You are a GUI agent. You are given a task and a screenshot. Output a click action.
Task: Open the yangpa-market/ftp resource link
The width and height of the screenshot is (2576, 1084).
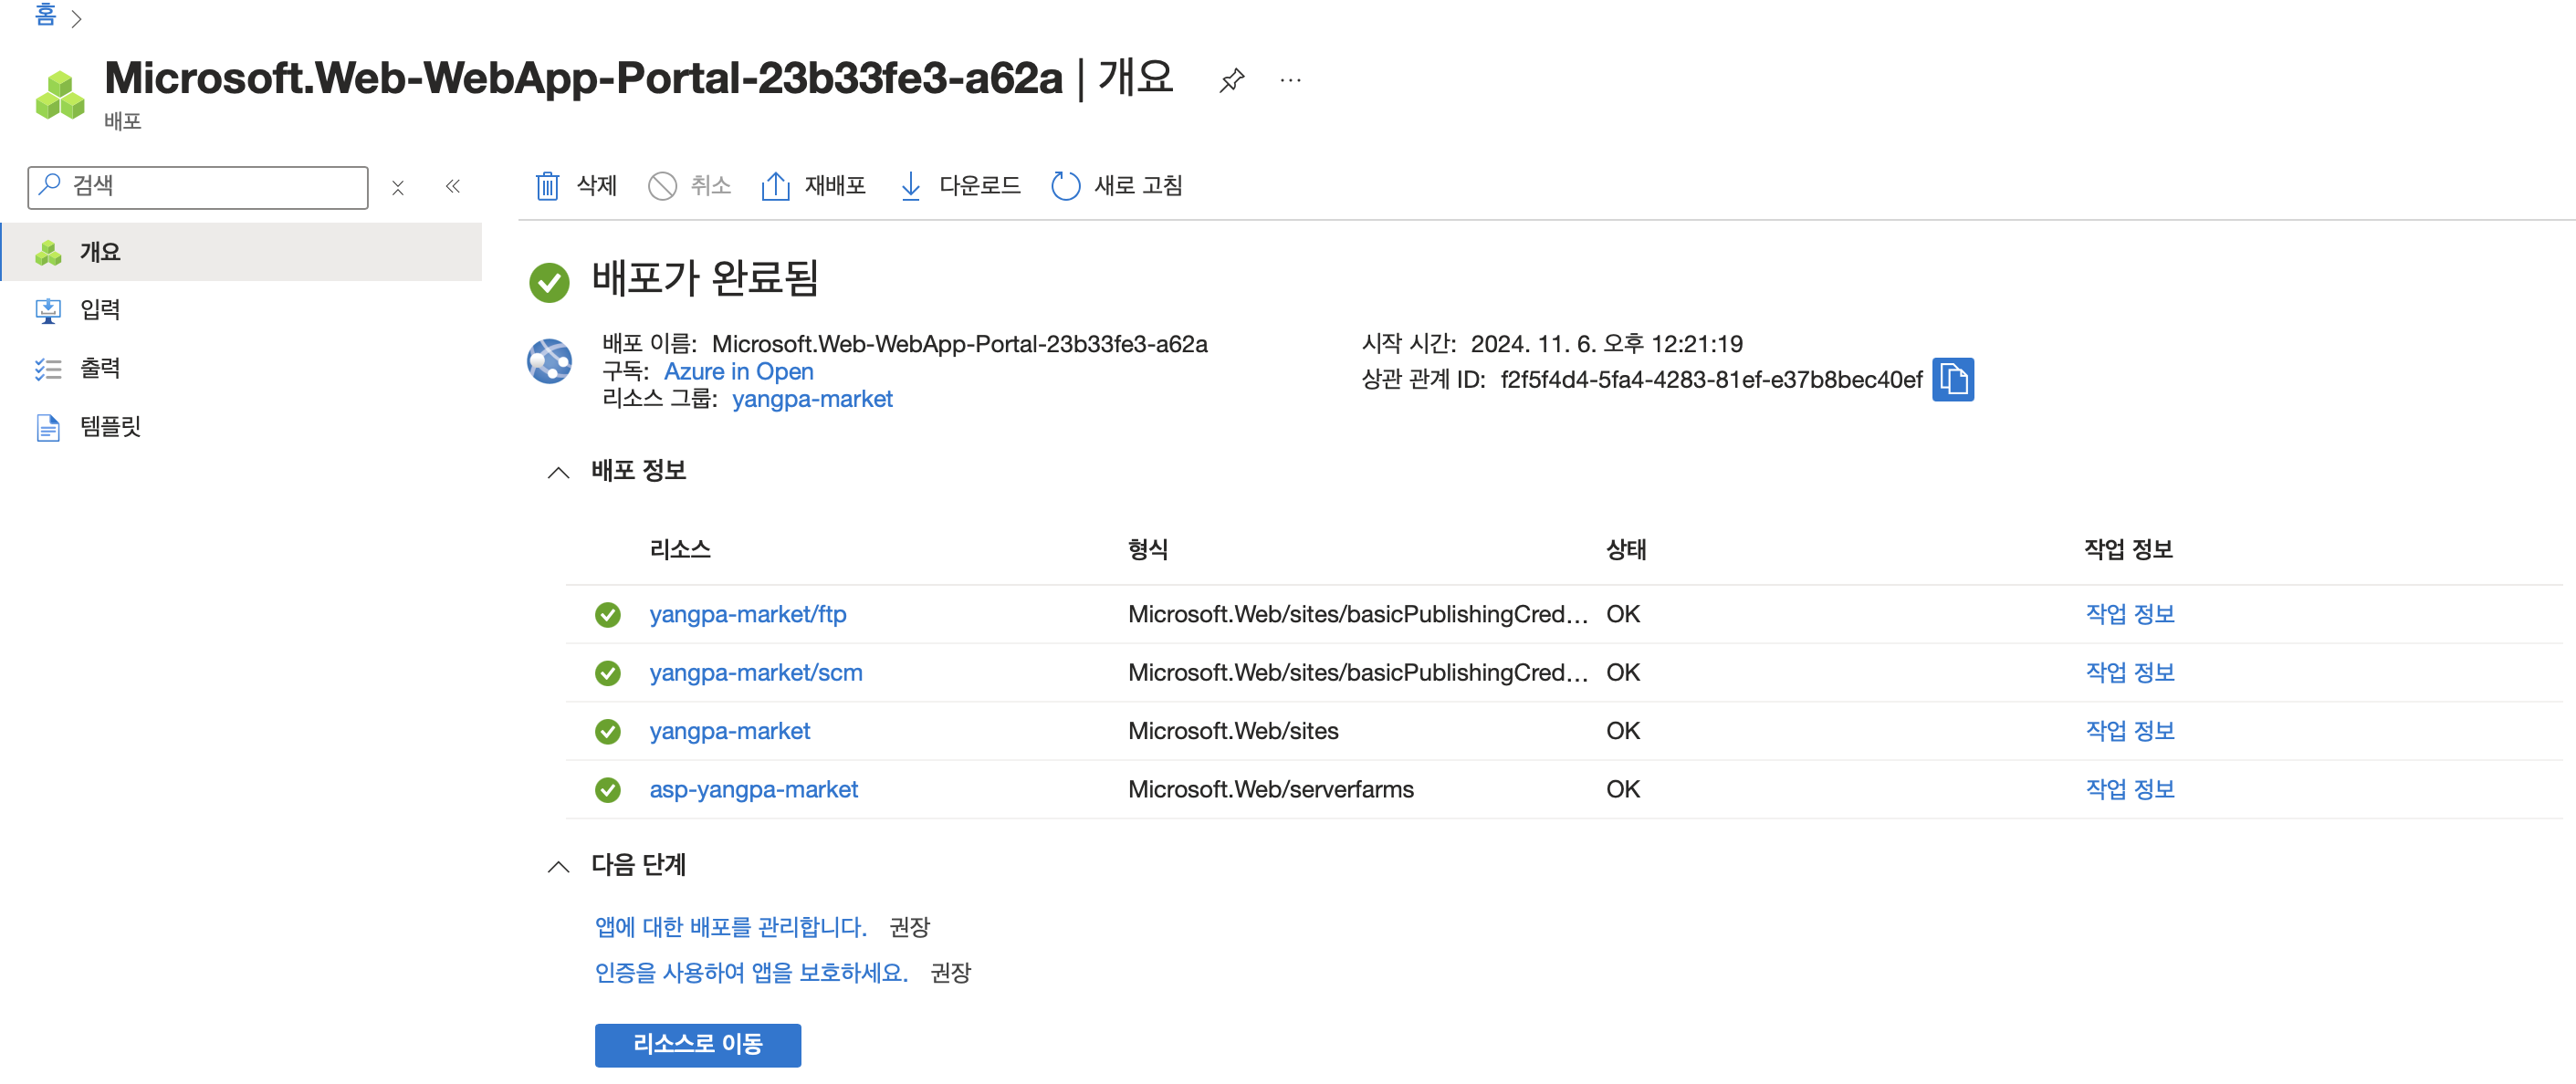pyautogui.click(x=747, y=614)
